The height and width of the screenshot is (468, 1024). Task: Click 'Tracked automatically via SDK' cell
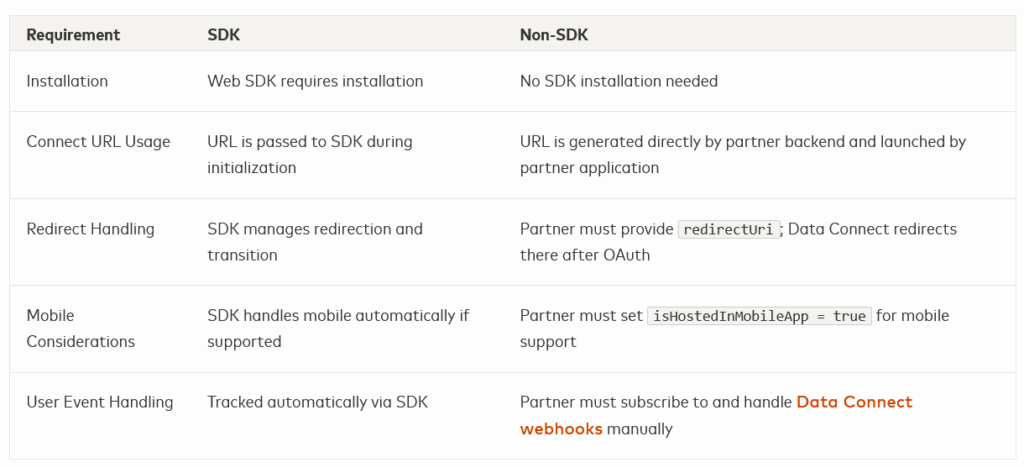[x=317, y=402]
